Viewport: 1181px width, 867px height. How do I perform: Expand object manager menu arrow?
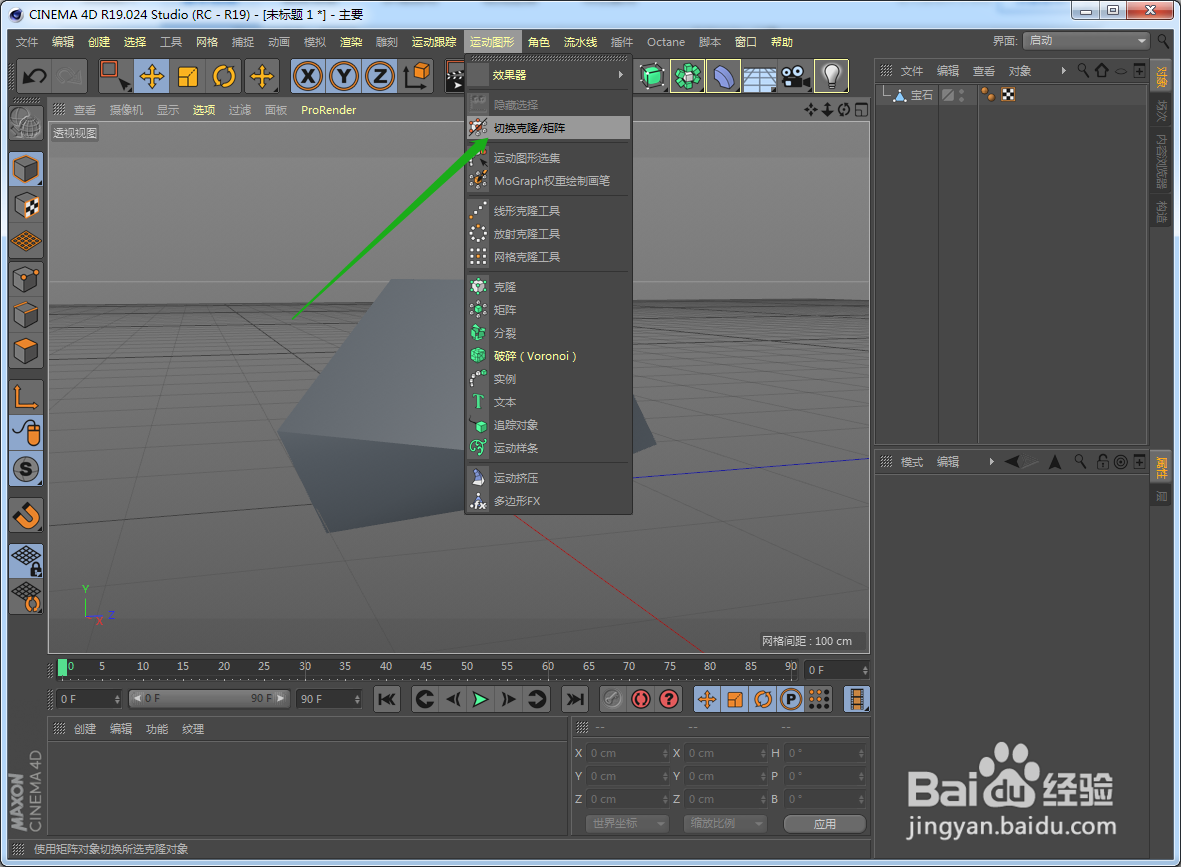pyautogui.click(x=1064, y=71)
